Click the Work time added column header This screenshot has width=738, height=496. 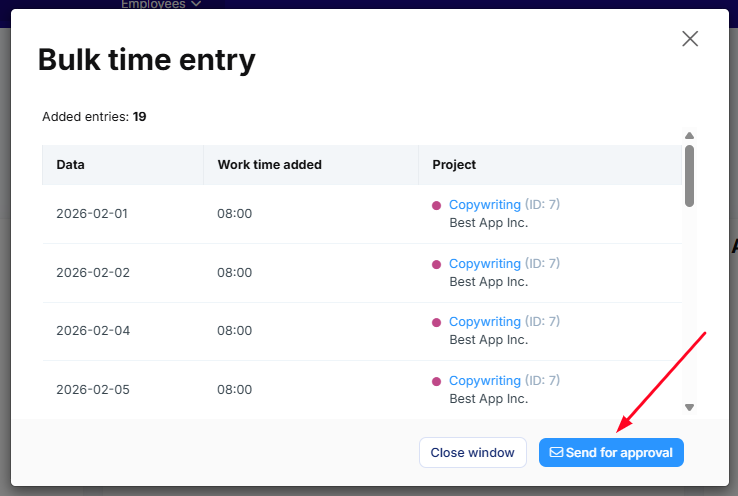tap(269, 165)
